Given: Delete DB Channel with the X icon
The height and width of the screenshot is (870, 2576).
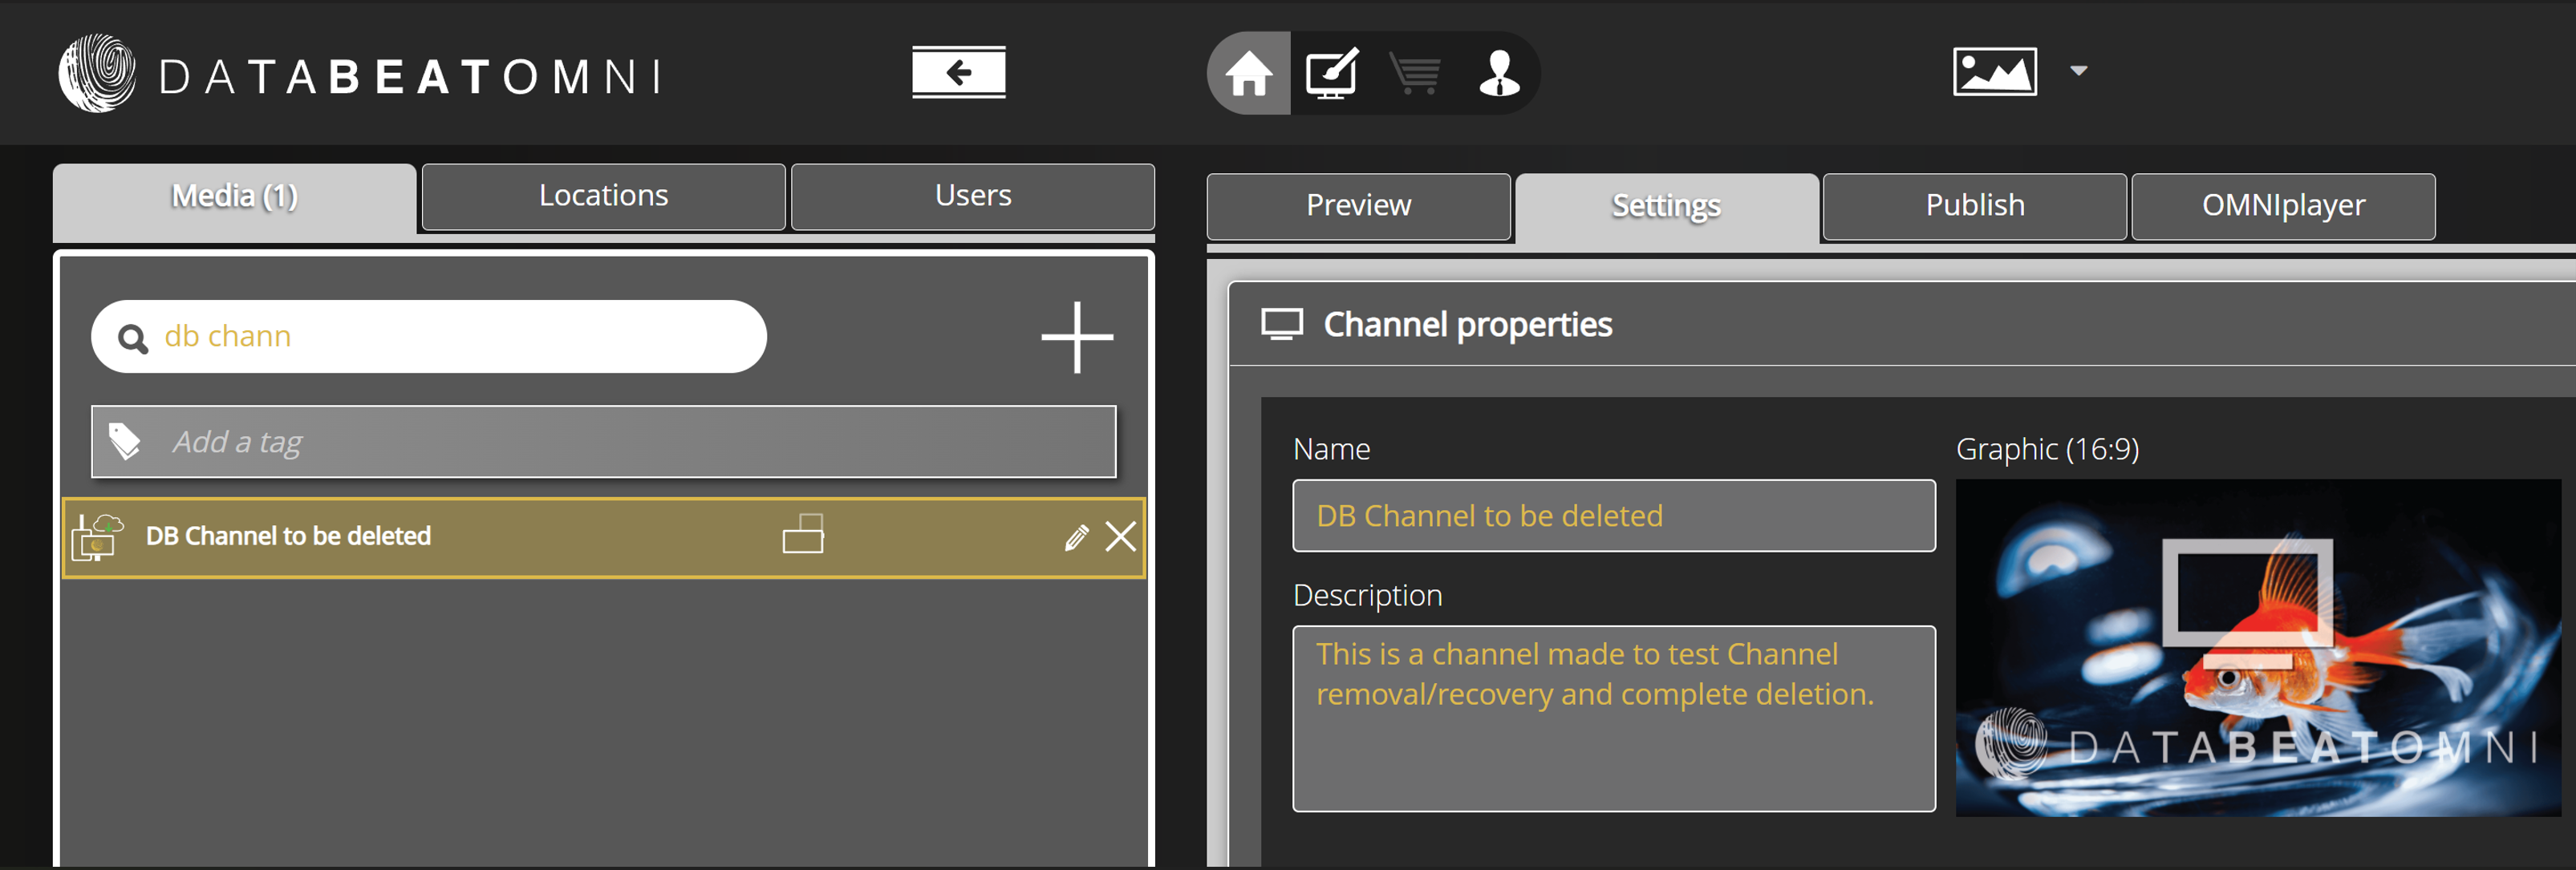Looking at the screenshot, I should [x=1121, y=537].
